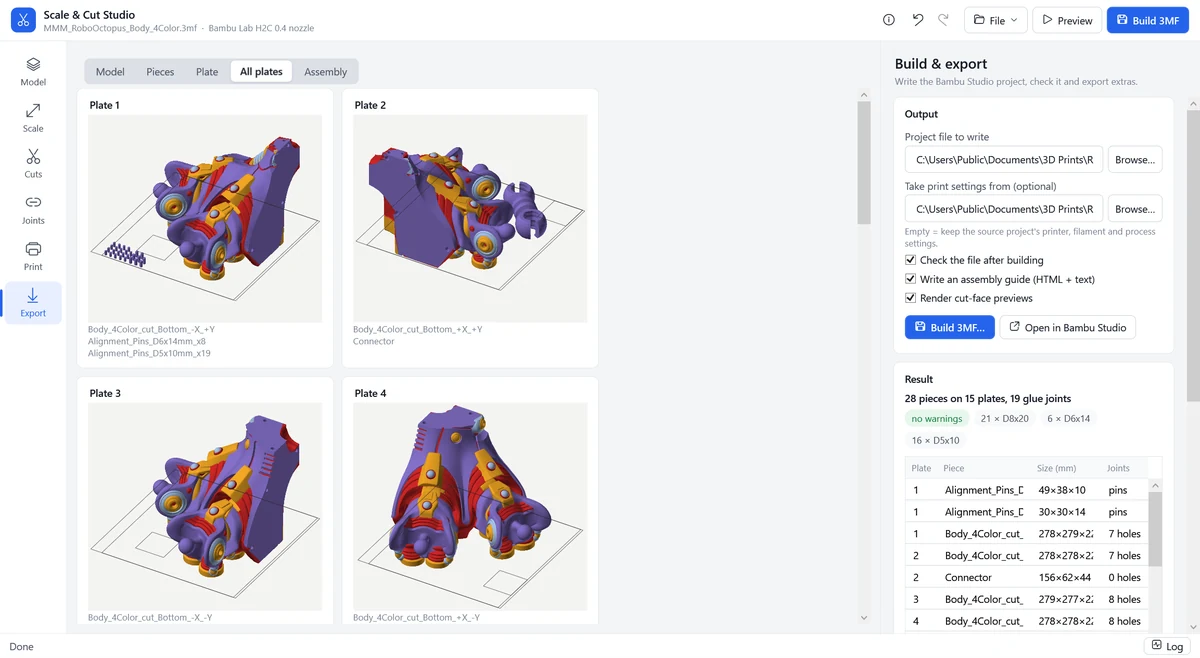Screen dimensions: 1200x658
Task: Click the 28 pieces on 15 plates summary
Action: (x=988, y=398)
